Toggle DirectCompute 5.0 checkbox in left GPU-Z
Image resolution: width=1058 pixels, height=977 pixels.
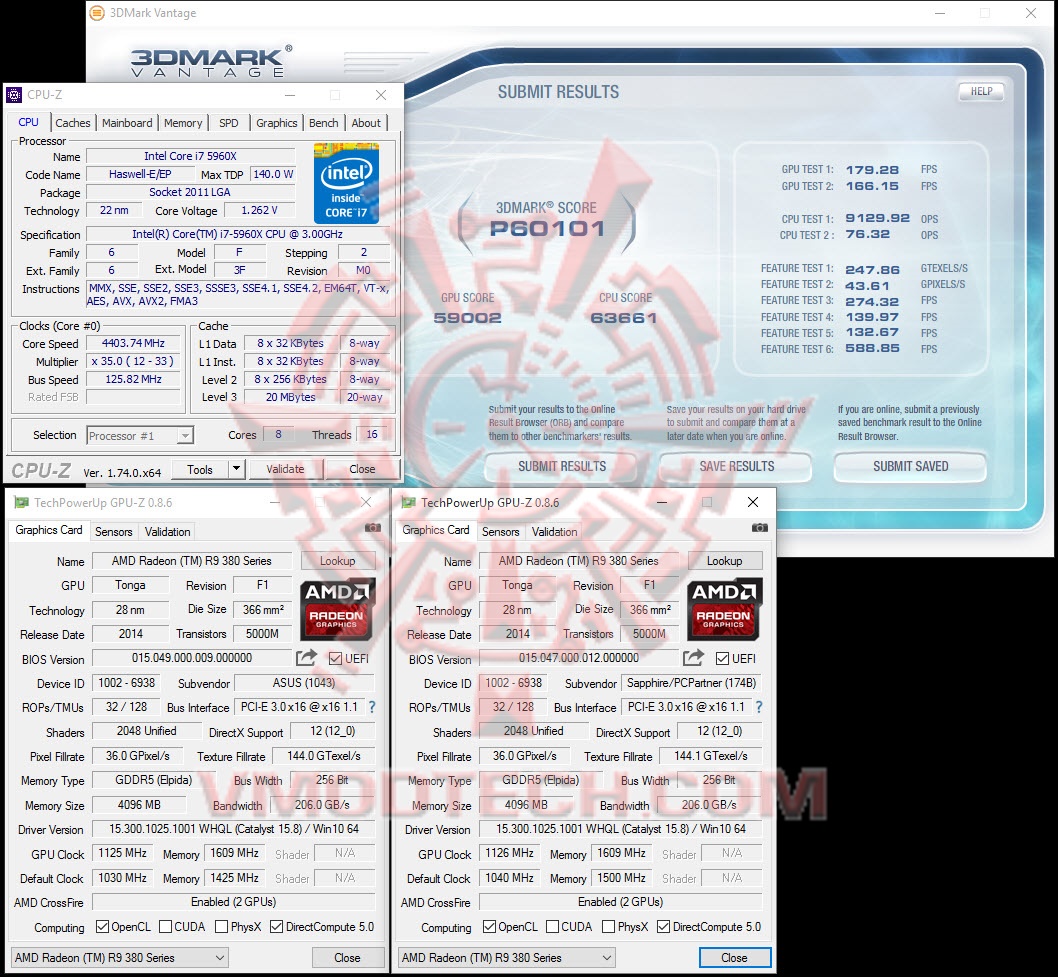[x=277, y=926]
